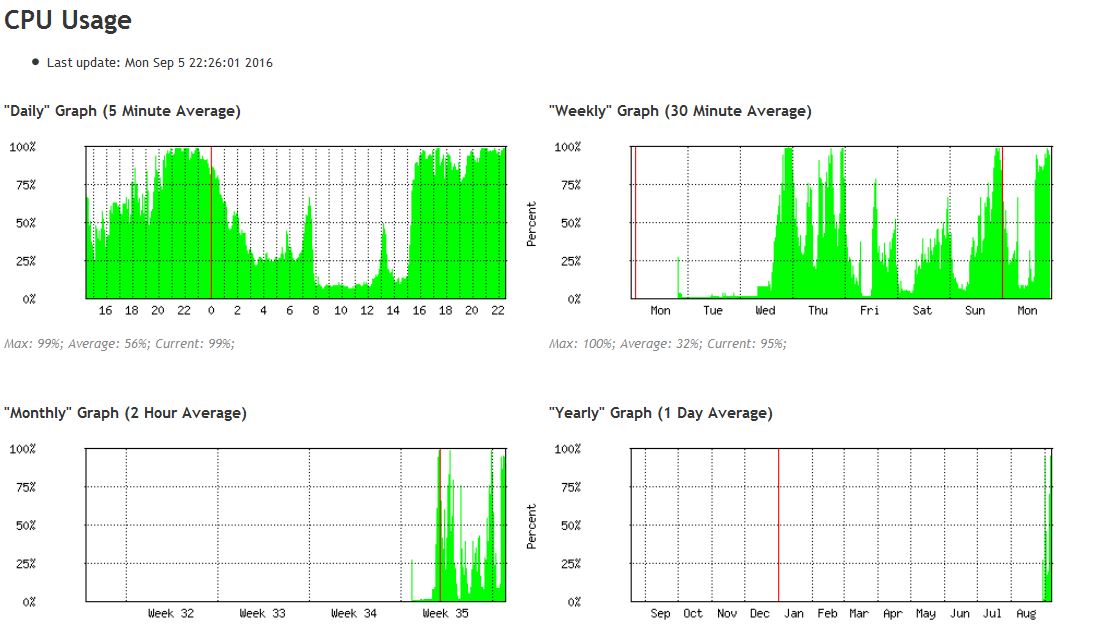The image size is (1112, 628).
Task: Click the May label on Yearly graph
Action: (x=925, y=613)
